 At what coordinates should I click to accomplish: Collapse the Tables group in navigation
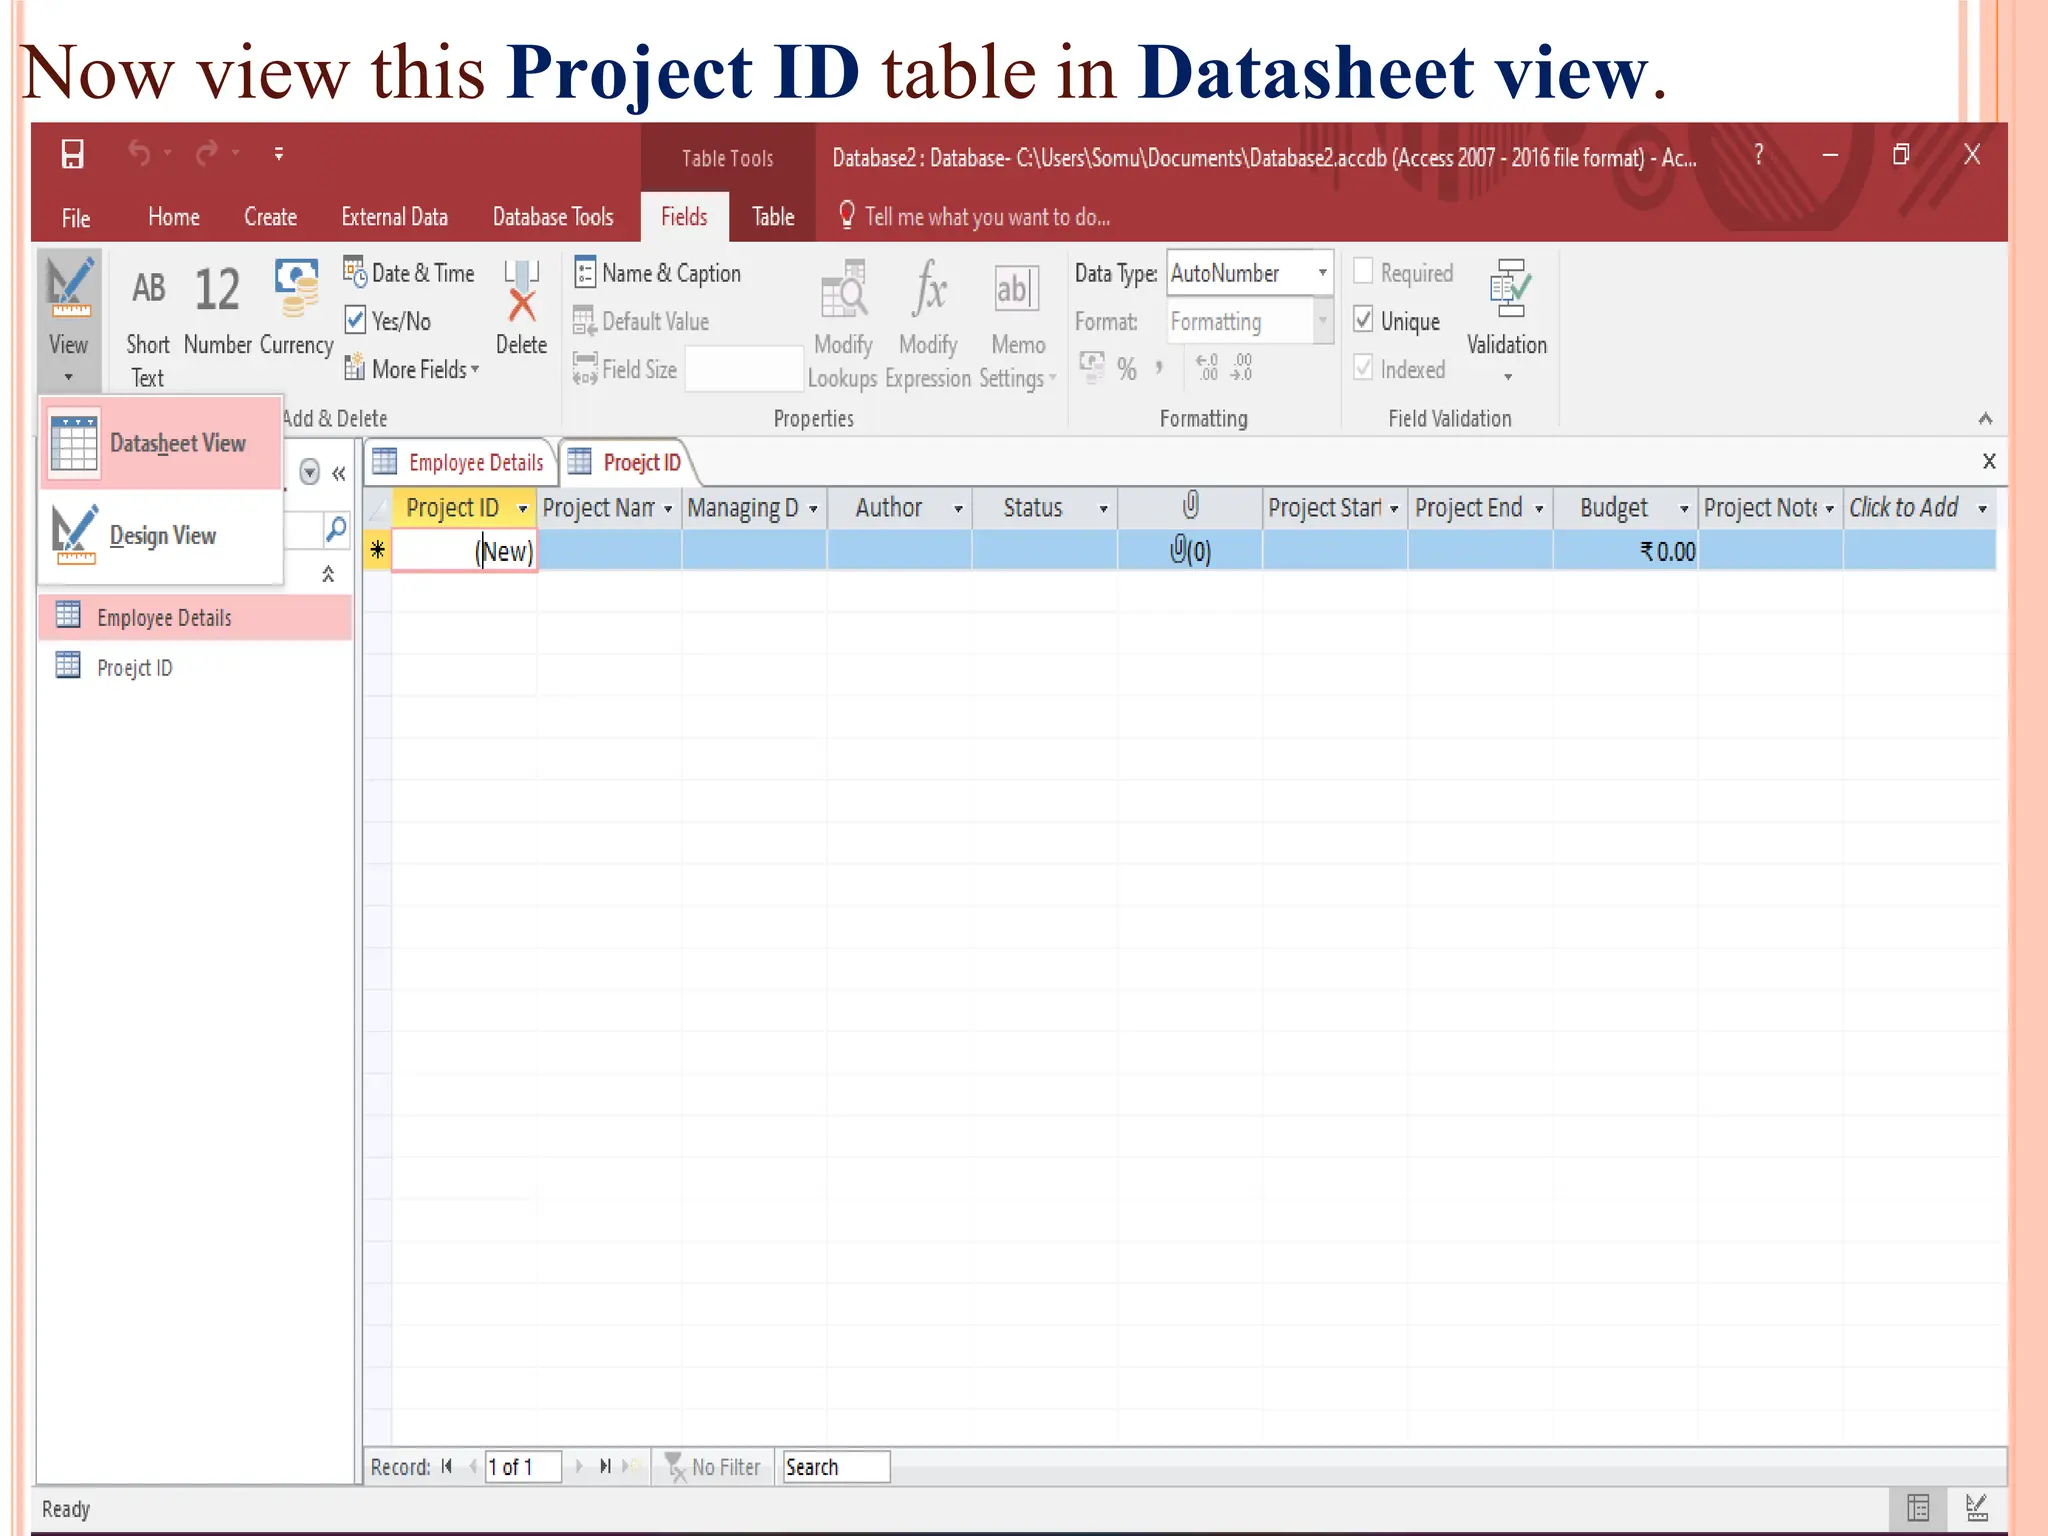pyautogui.click(x=328, y=574)
